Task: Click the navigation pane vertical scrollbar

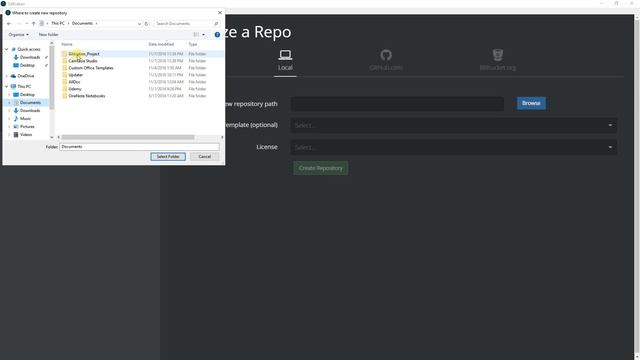Action: pyautogui.click(x=52, y=78)
